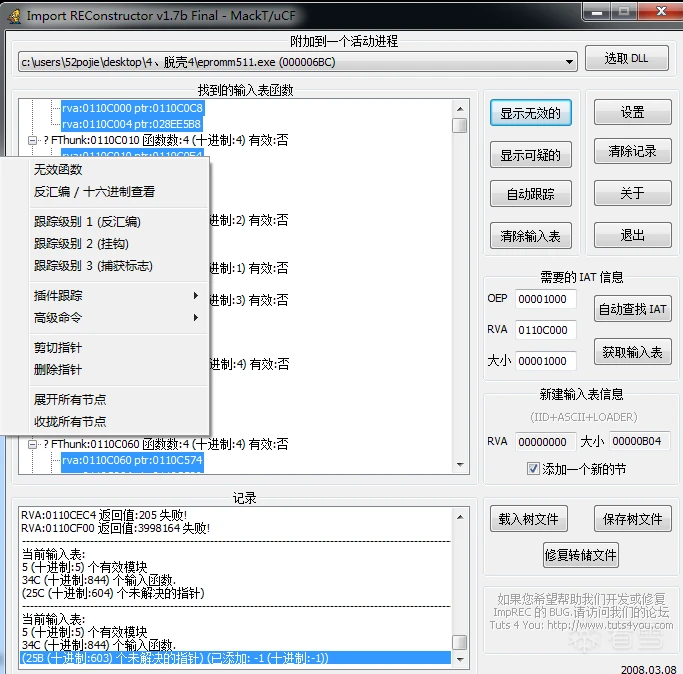Close the Import REConstructor window
Image resolution: width=683 pixels, height=674 pixels.
661,11
